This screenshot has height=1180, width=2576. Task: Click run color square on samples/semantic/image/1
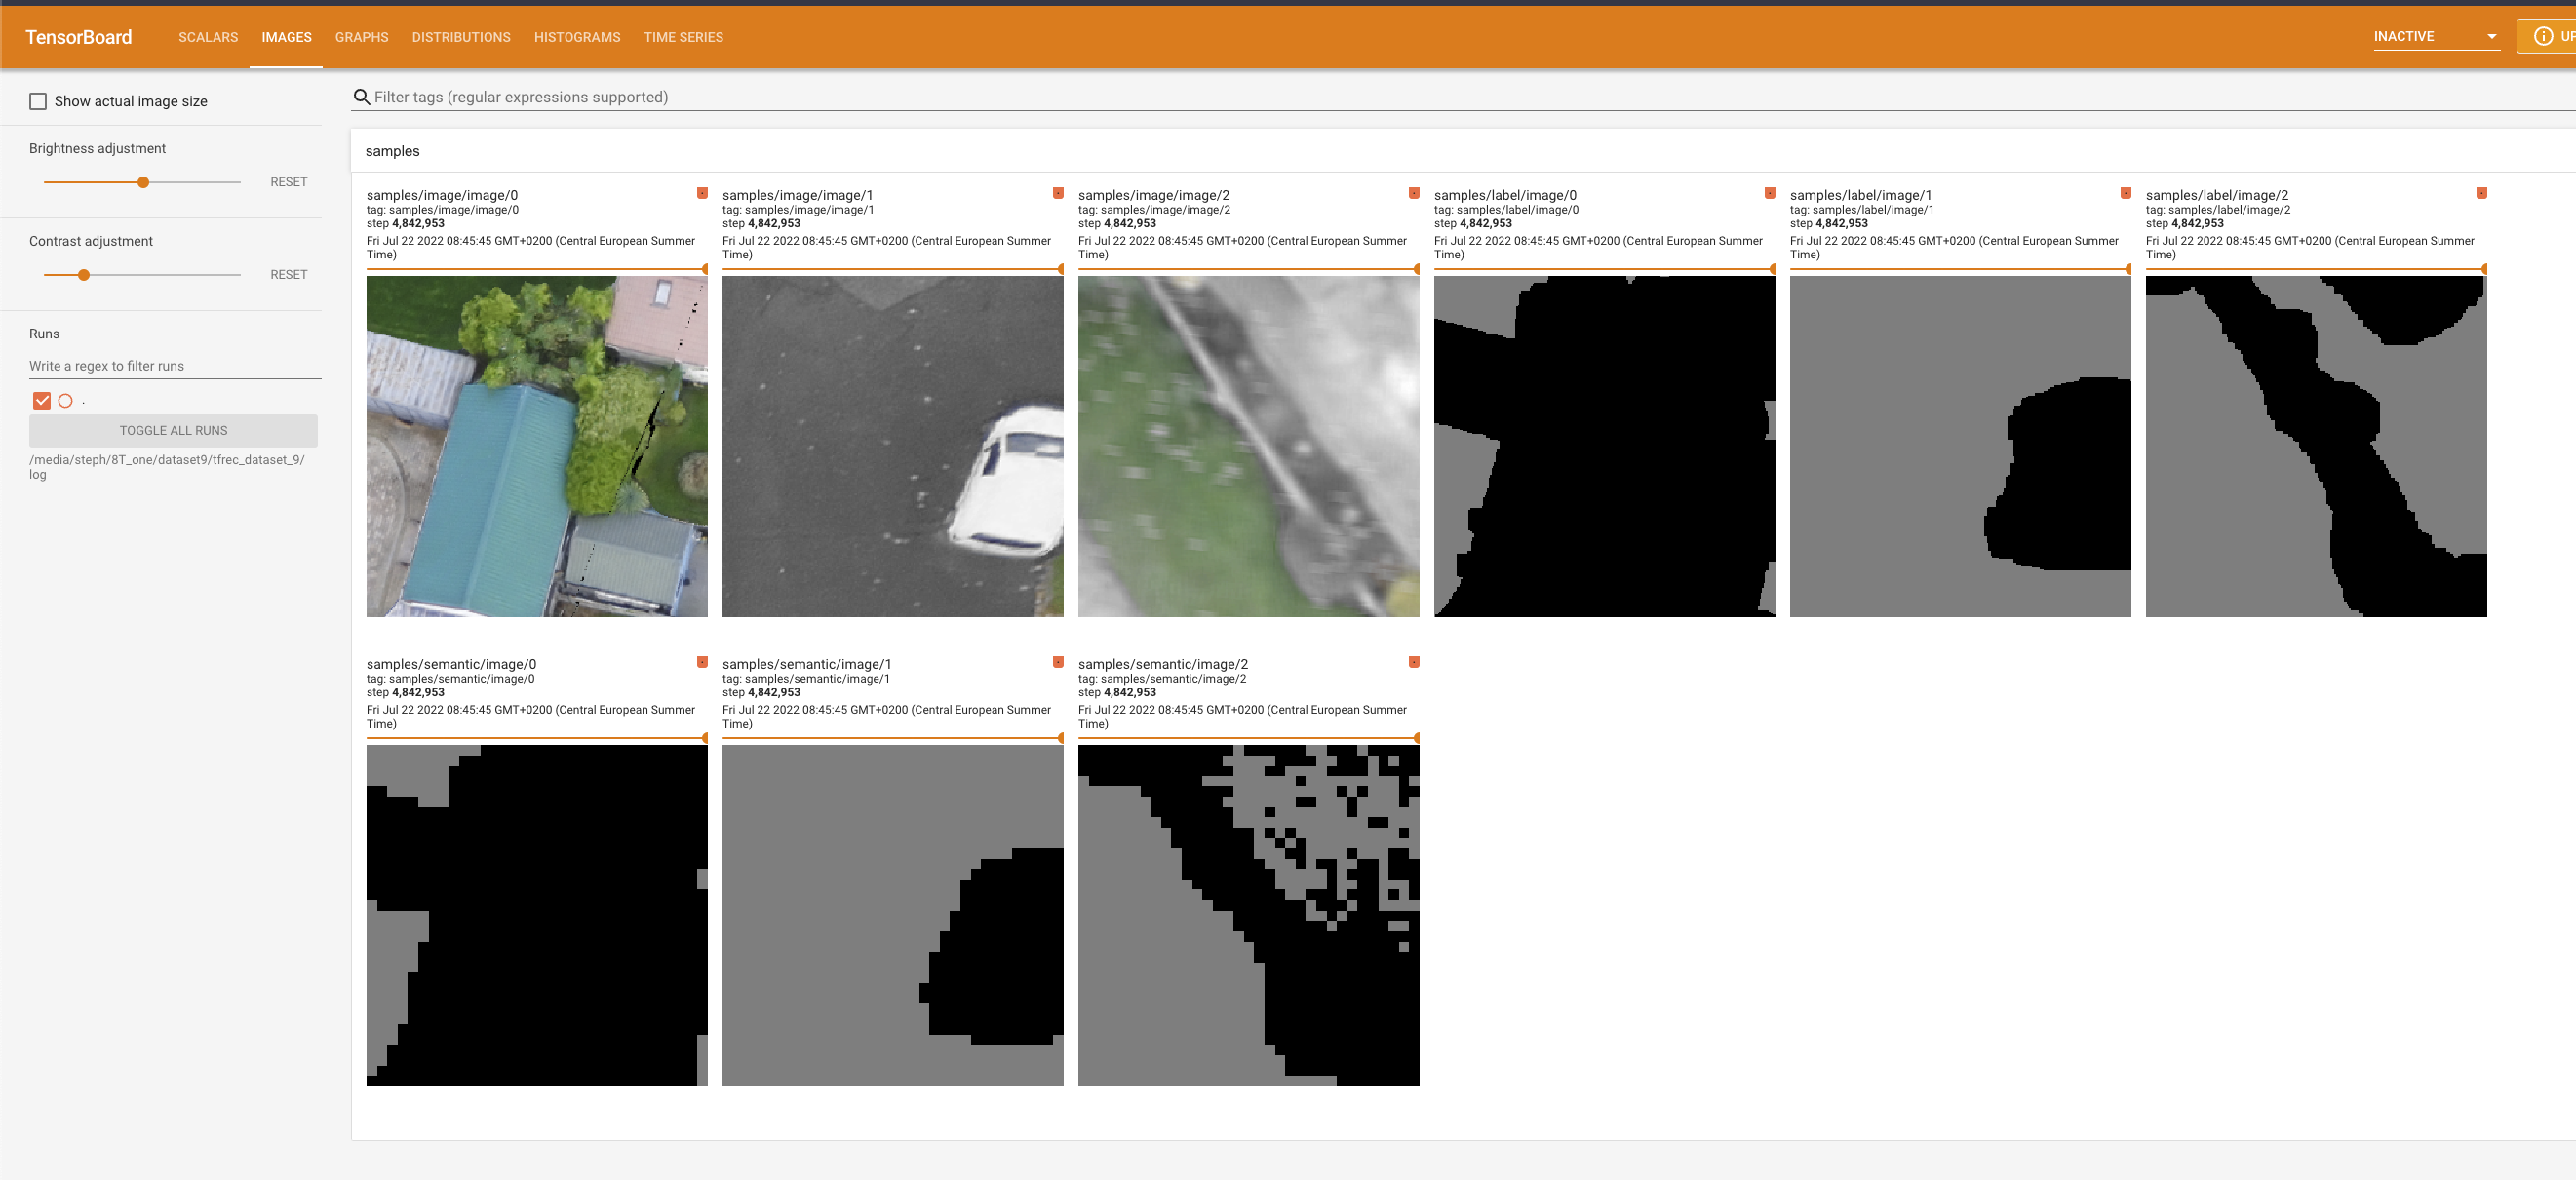1058,662
